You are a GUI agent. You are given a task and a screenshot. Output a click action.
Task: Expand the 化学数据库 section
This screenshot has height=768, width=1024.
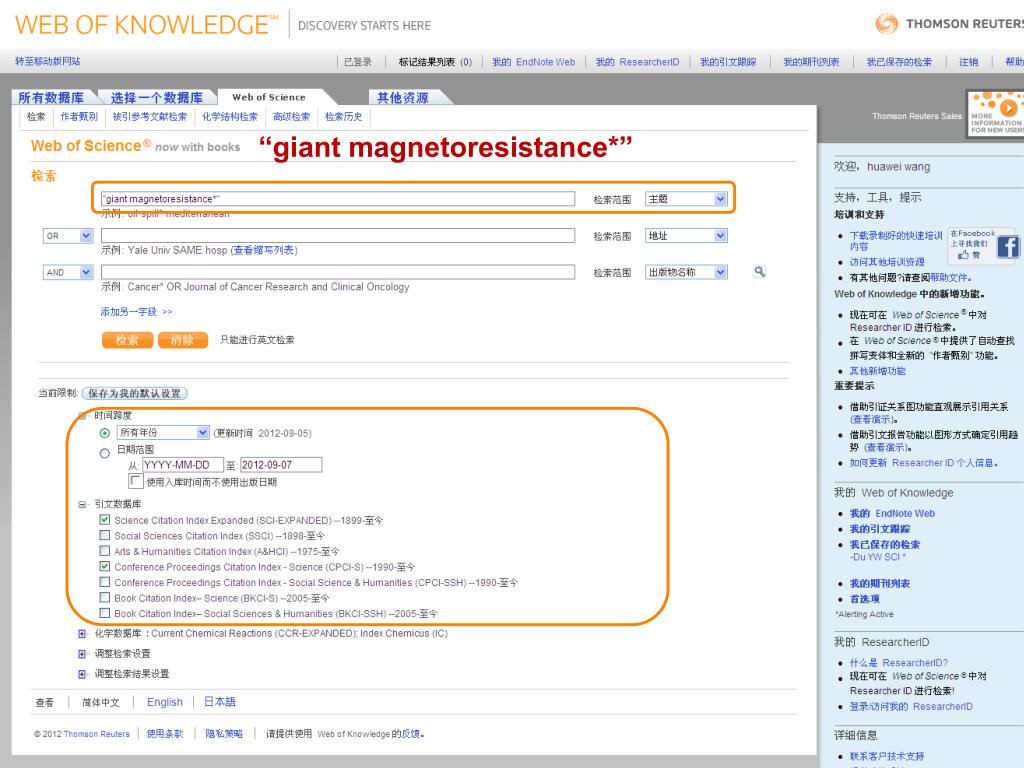[x=82, y=633]
